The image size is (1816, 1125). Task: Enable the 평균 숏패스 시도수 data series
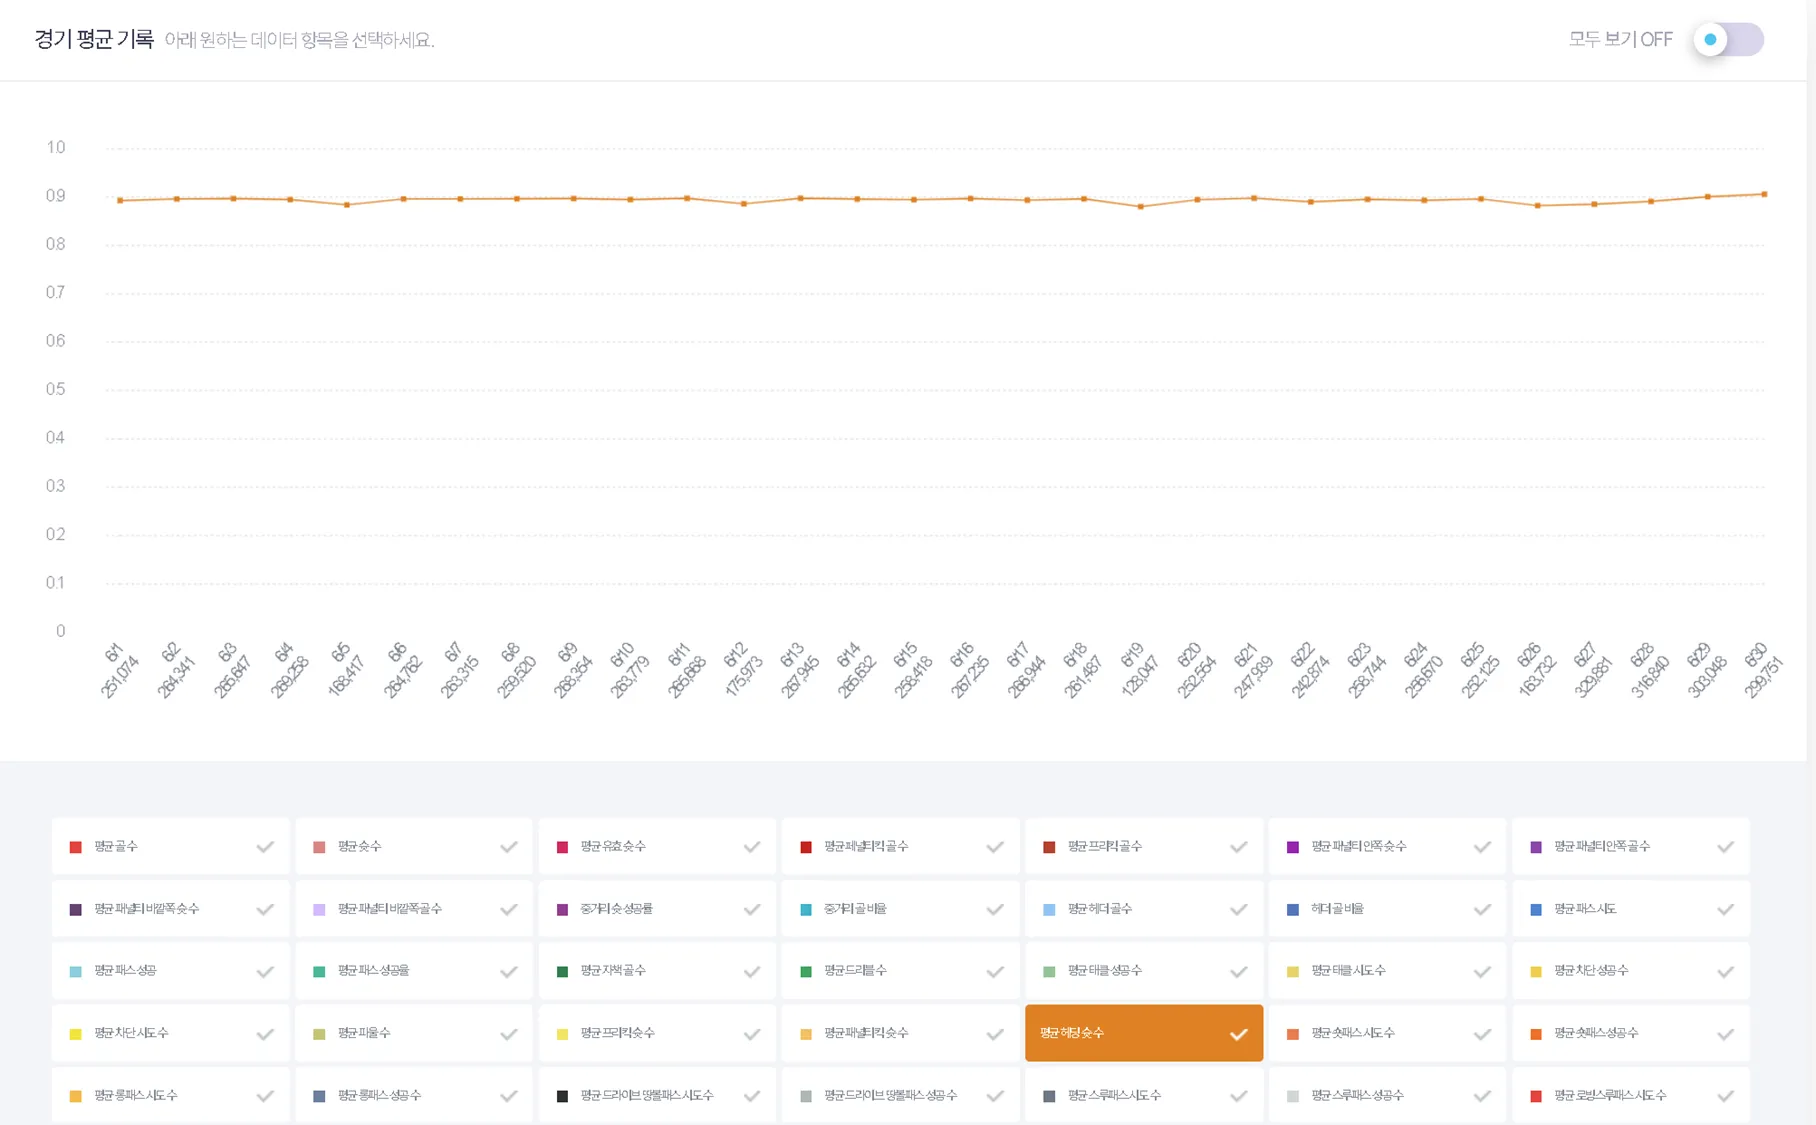(x=1387, y=1033)
